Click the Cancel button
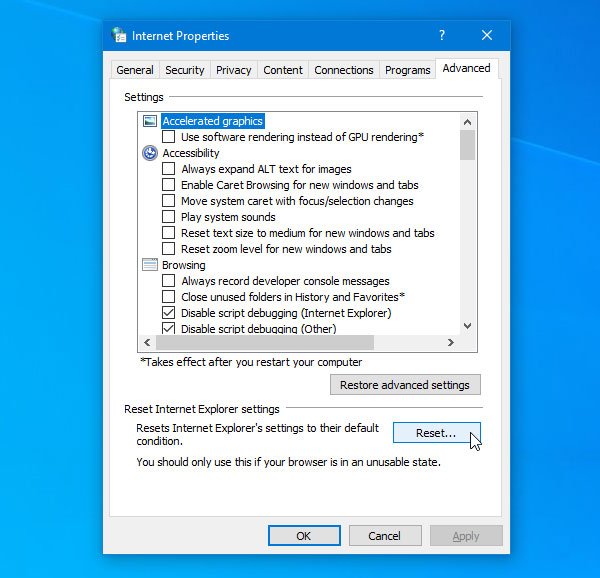This screenshot has width=600, height=578. click(x=385, y=536)
